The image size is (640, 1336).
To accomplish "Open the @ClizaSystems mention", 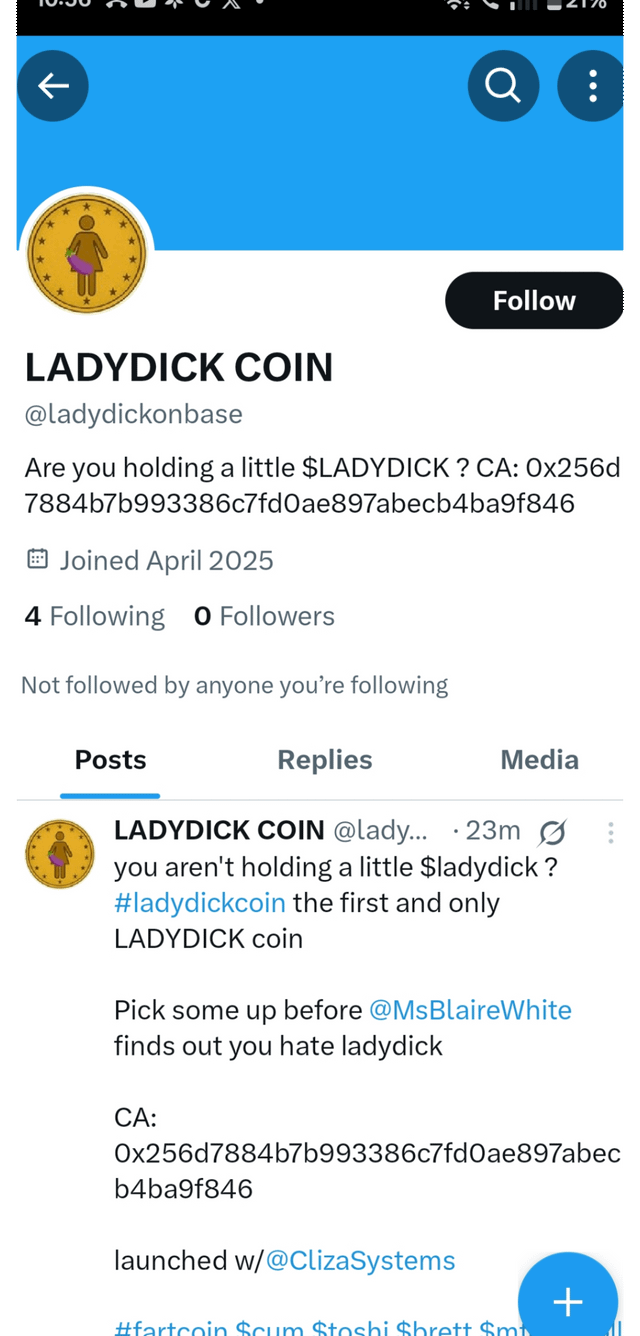I will pos(360,1260).
